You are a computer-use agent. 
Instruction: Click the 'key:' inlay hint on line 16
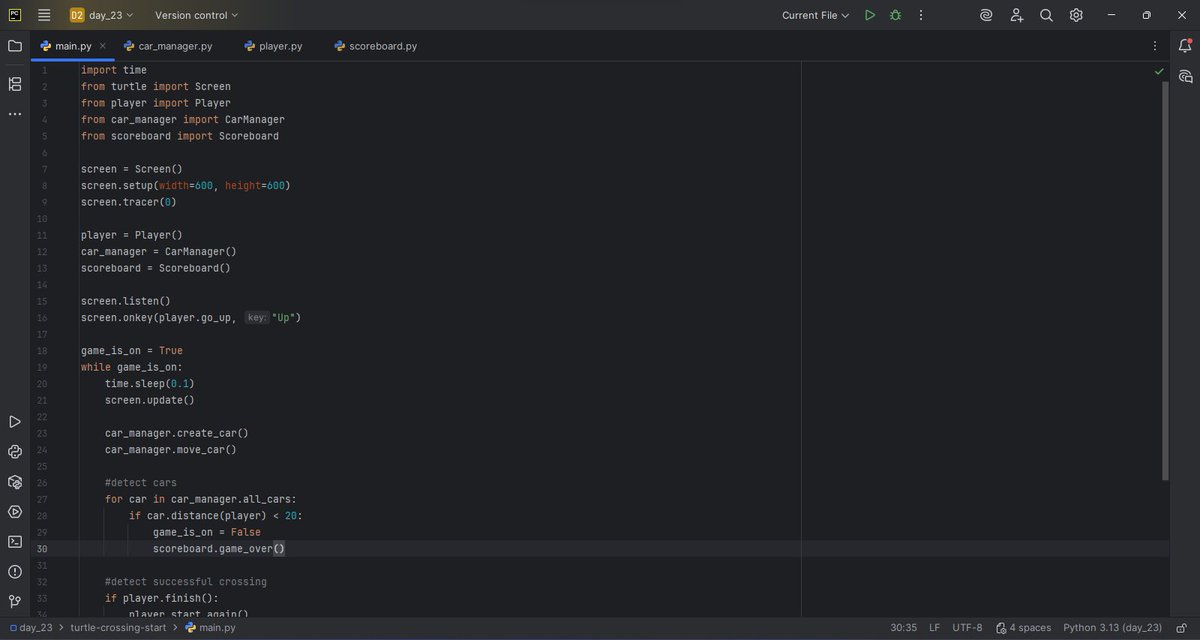coord(257,318)
